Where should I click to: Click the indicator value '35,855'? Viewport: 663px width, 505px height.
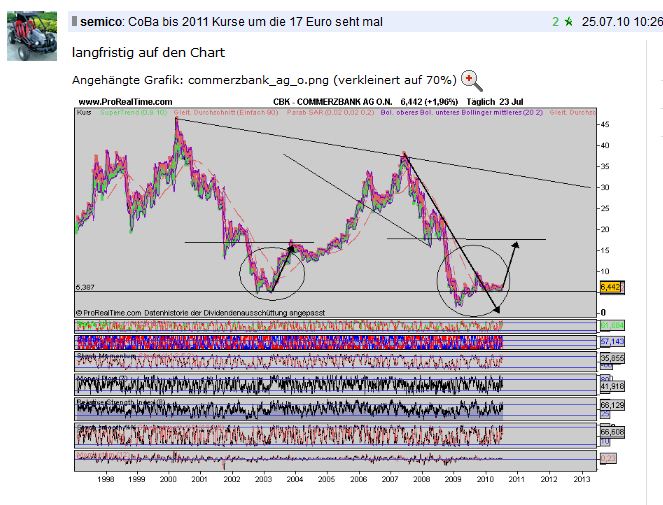pos(612,358)
